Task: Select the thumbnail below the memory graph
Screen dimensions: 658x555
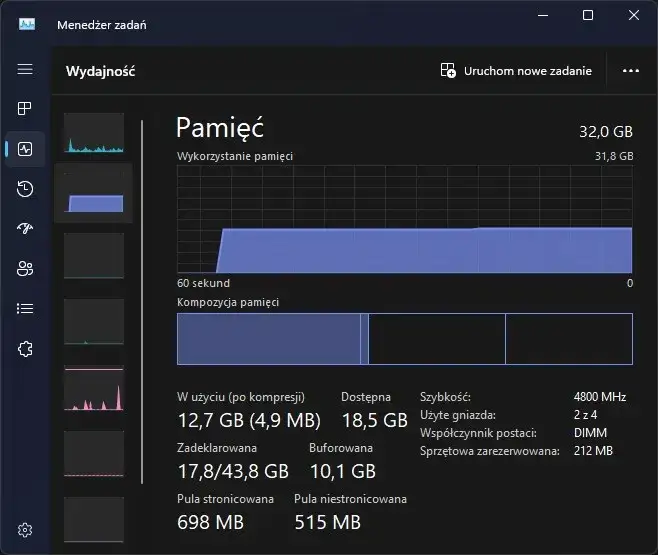Action: pyautogui.click(x=94, y=256)
